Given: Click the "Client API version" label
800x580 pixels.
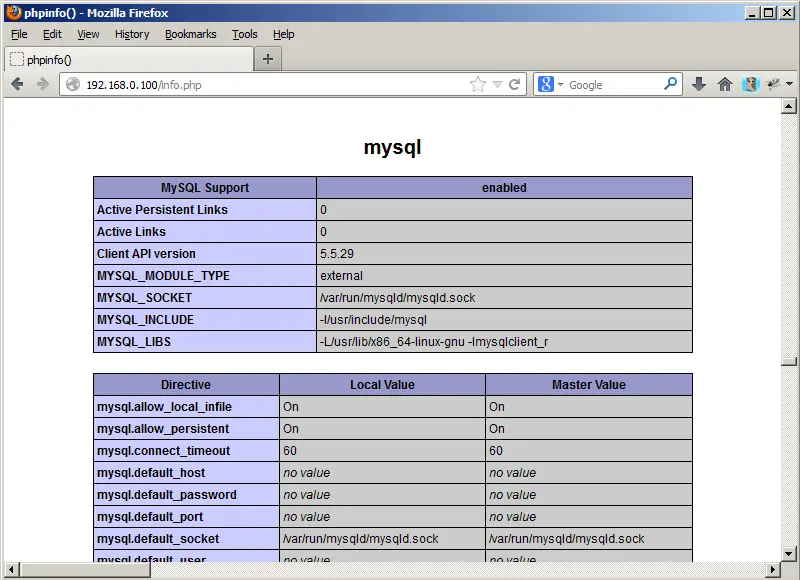Looking at the screenshot, I should point(146,254).
